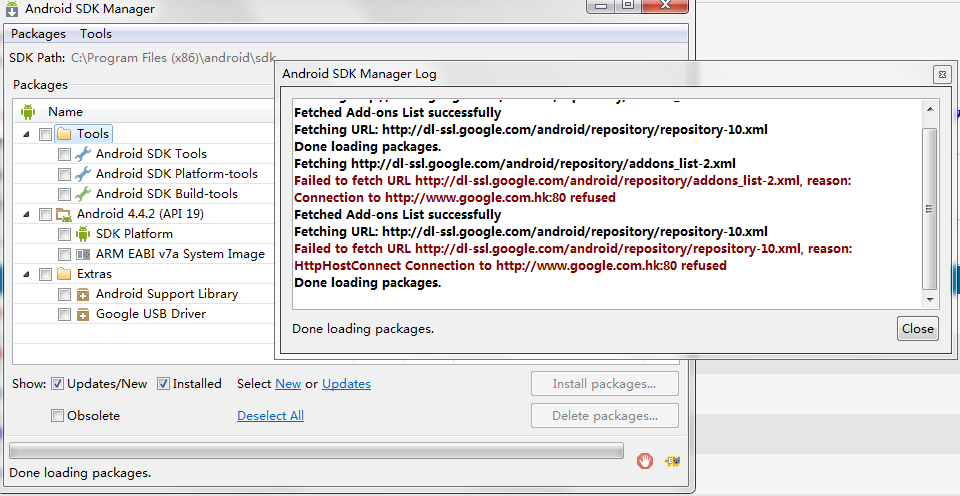The height and width of the screenshot is (496, 960).
Task: Click the wrench icon beside Android SDK Platform-tools
Action: pos(83,174)
